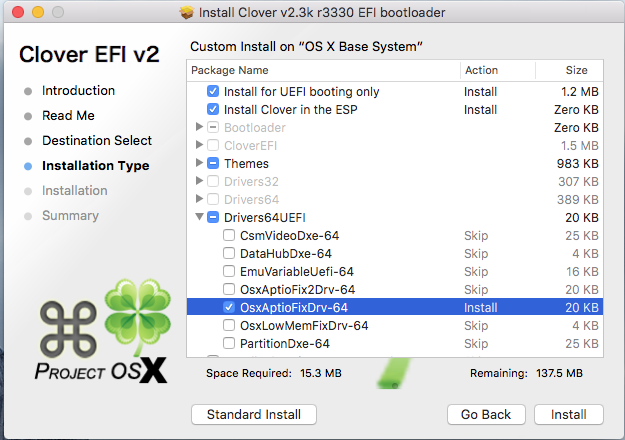
Task: Select the Themes row label
Action: click(246, 163)
